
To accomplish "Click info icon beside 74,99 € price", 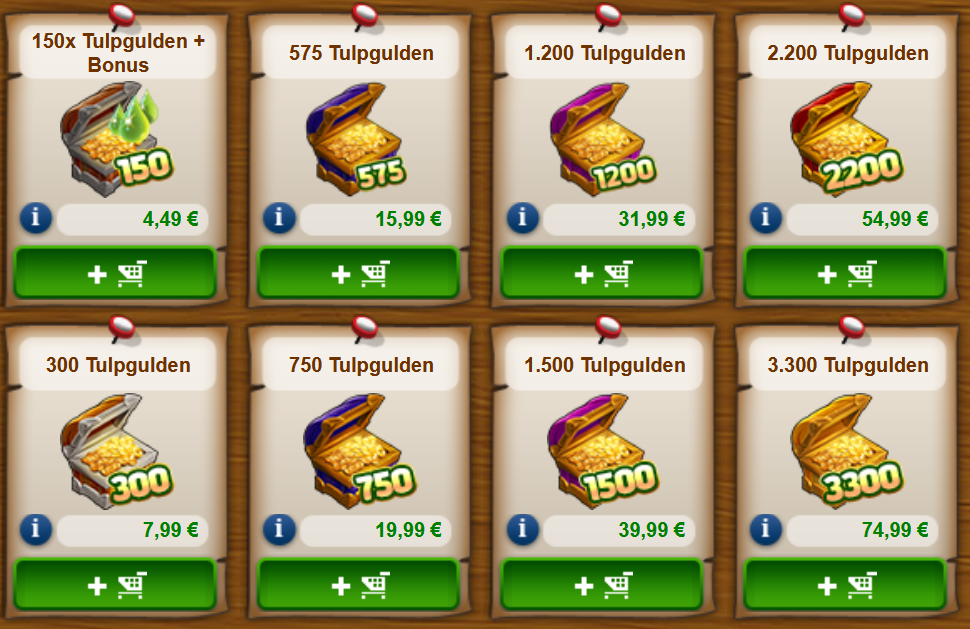I will click(x=766, y=529).
